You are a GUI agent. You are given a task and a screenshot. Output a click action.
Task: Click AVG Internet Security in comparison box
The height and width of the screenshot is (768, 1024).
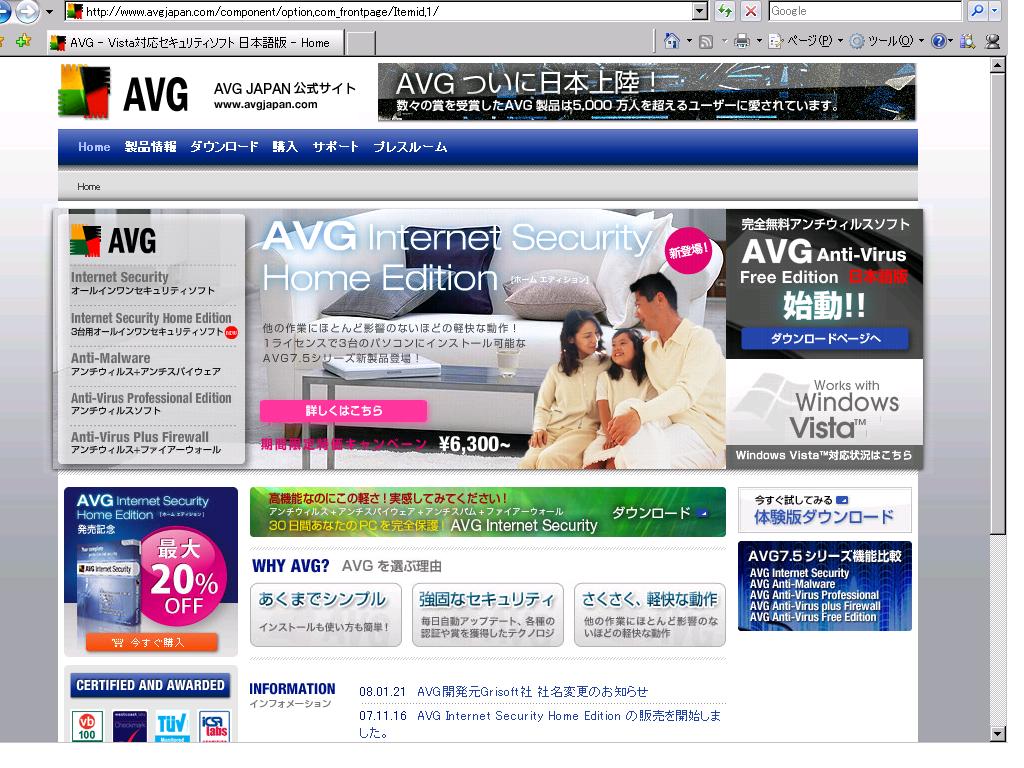tap(799, 573)
